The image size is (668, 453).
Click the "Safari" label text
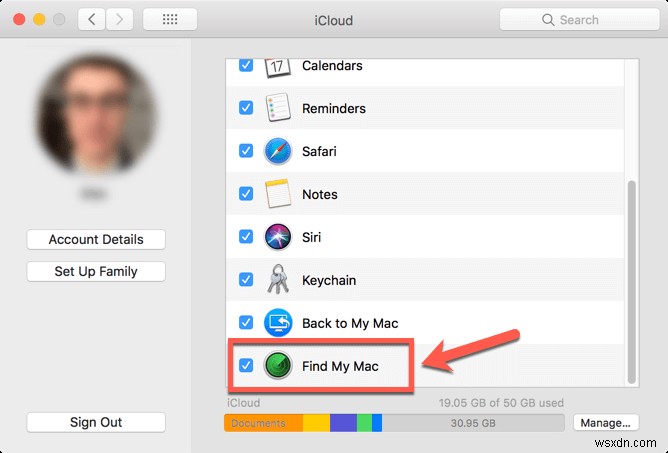(319, 151)
